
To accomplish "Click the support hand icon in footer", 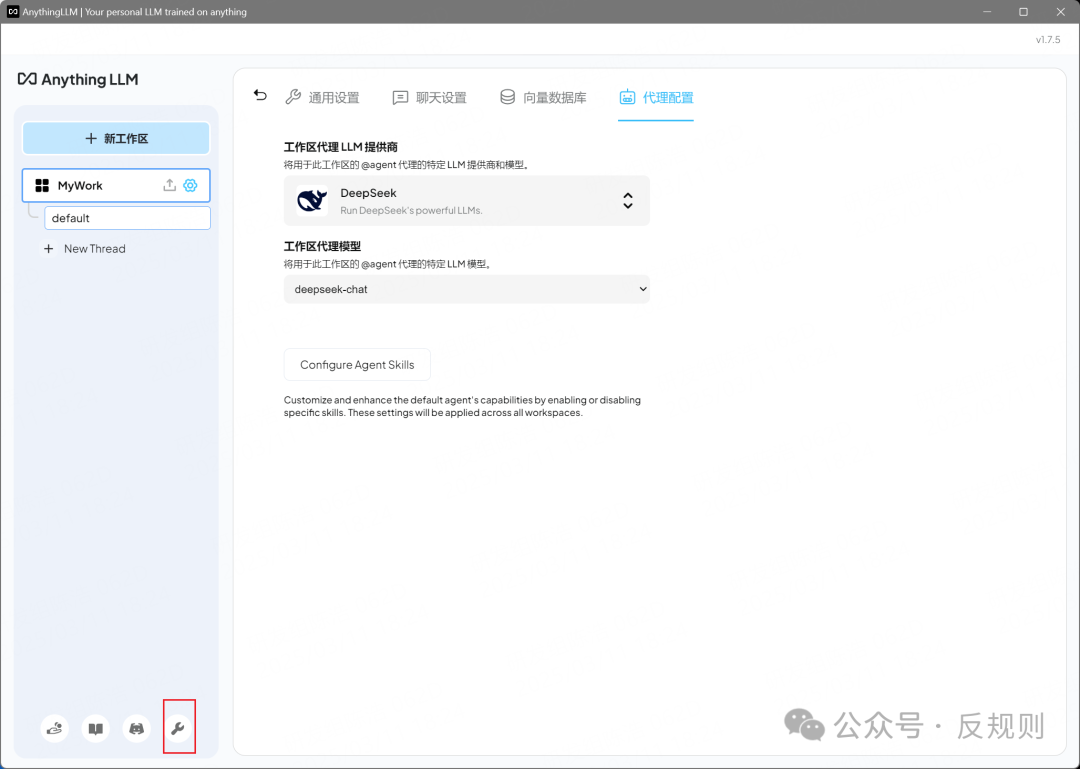I will coord(54,728).
